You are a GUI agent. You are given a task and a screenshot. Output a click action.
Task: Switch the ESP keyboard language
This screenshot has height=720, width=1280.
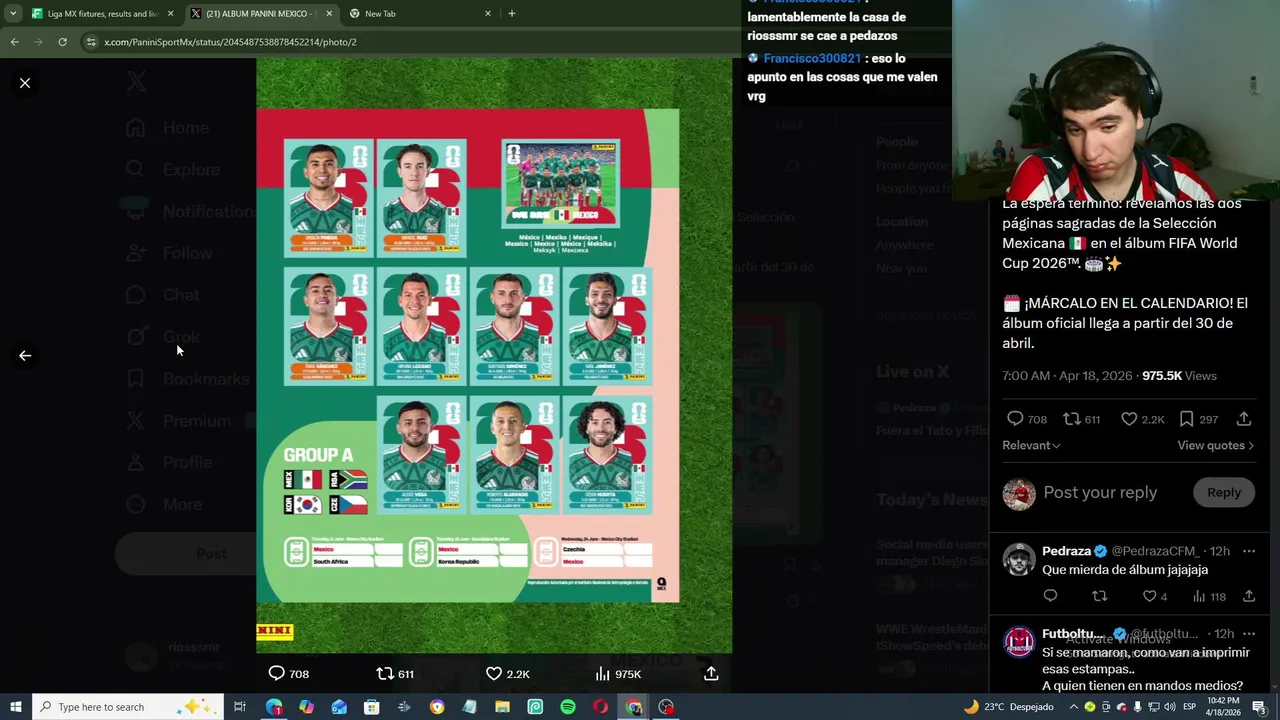pos(1189,707)
